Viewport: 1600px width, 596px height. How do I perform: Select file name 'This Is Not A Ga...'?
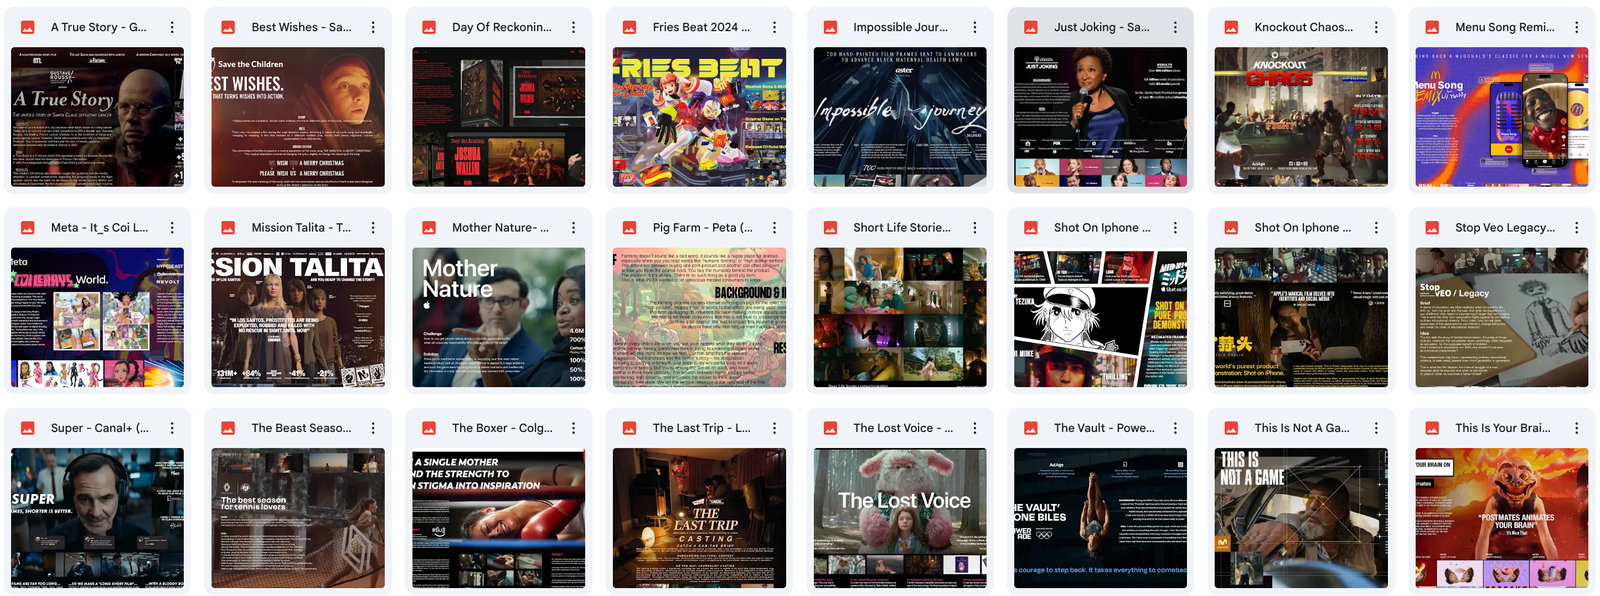point(1302,427)
